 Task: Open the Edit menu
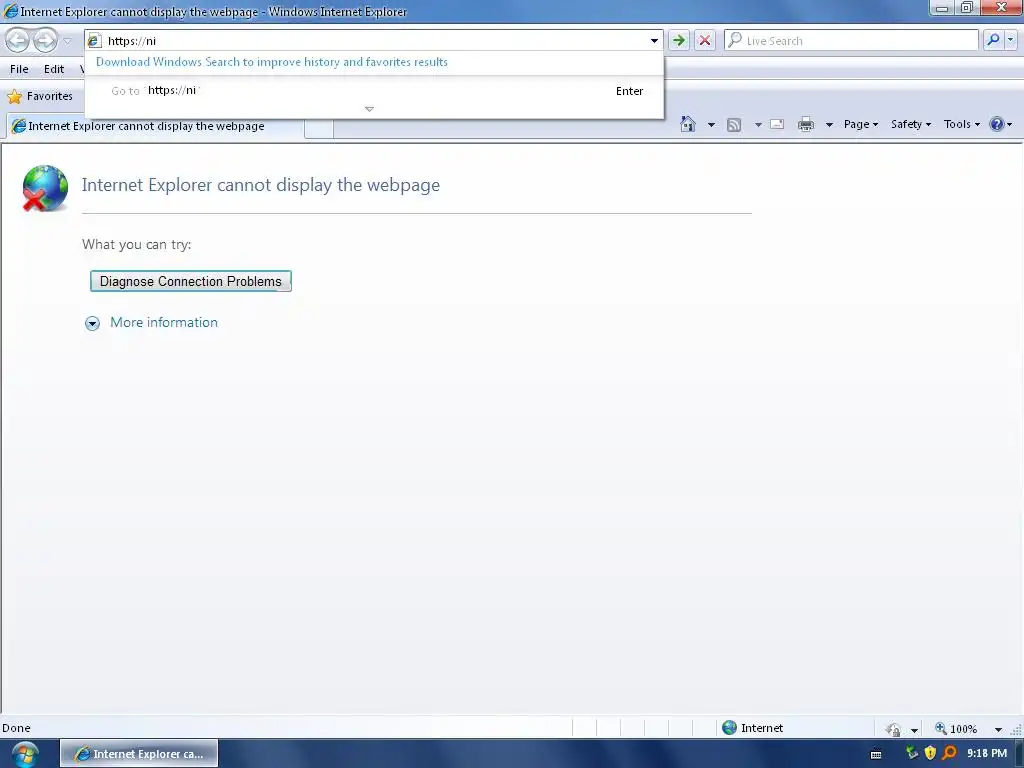tap(54, 69)
